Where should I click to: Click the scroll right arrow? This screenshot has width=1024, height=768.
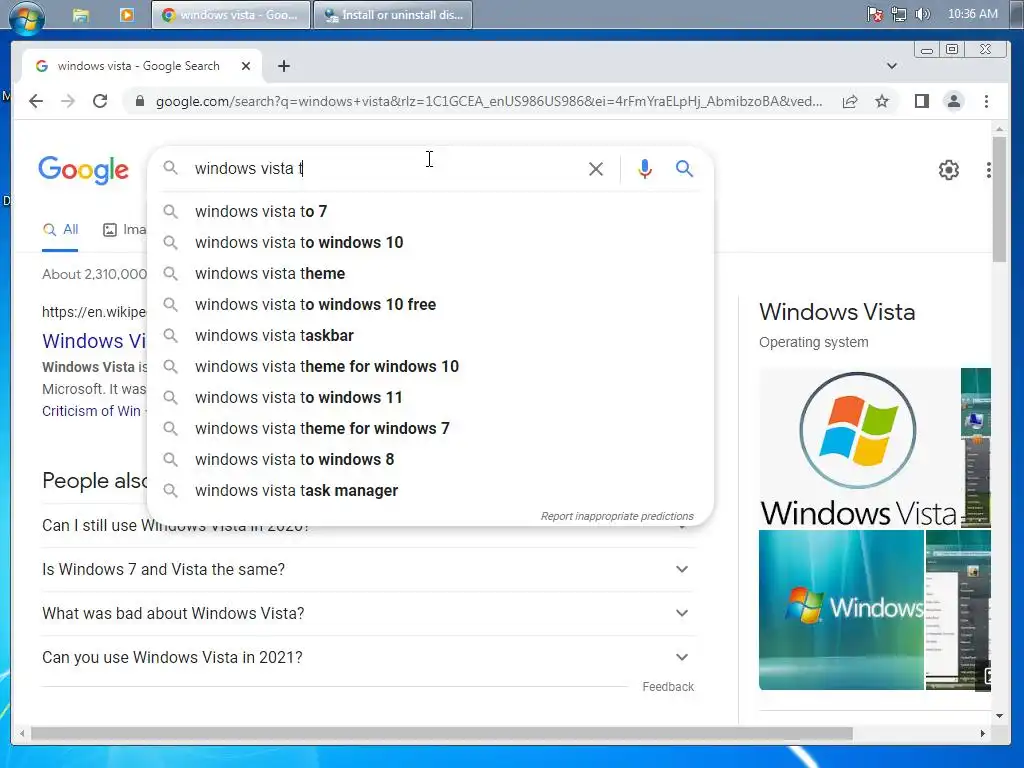[983, 734]
